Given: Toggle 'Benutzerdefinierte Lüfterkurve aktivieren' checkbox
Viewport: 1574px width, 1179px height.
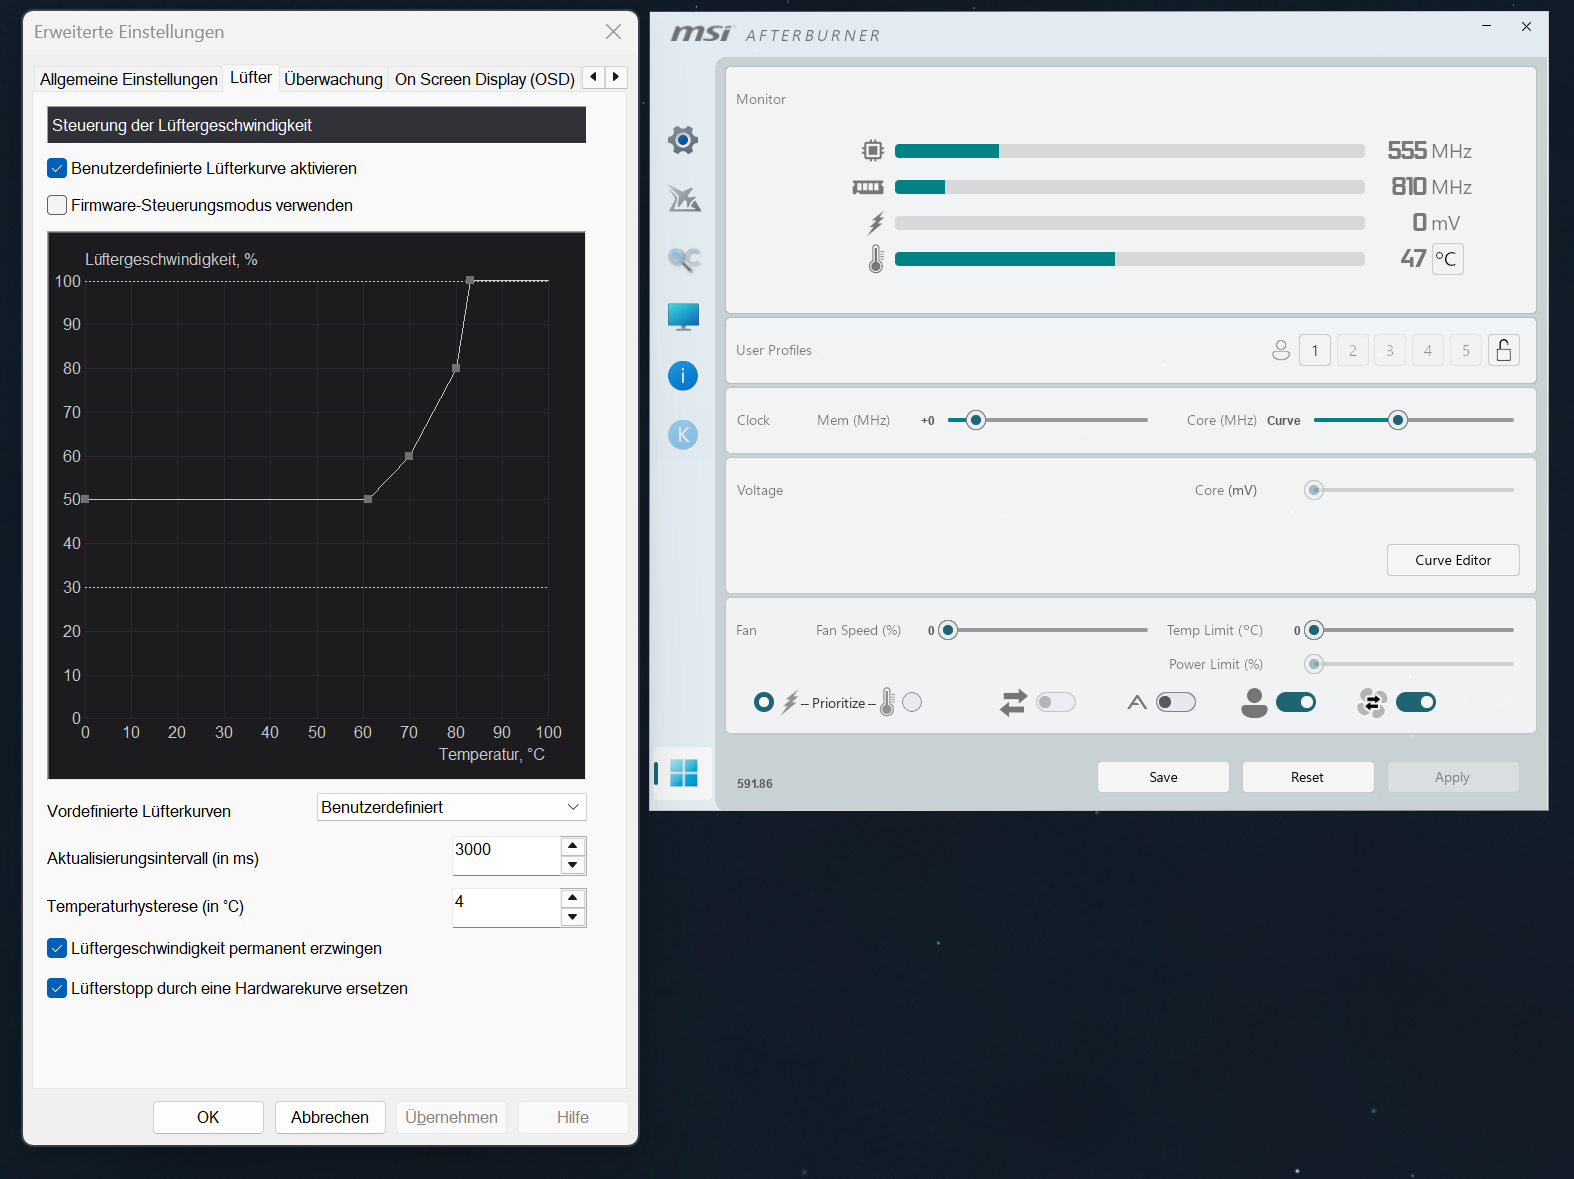Looking at the screenshot, I should [x=57, y=168].
